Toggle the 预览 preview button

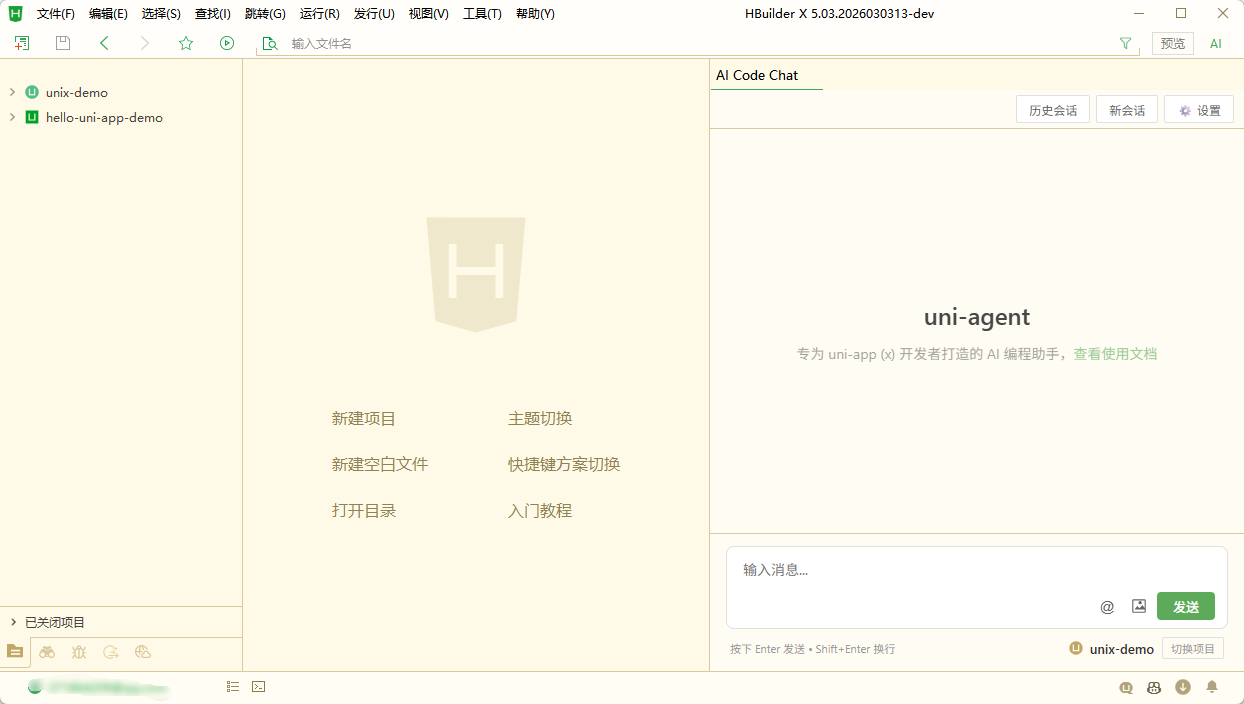1172,44
